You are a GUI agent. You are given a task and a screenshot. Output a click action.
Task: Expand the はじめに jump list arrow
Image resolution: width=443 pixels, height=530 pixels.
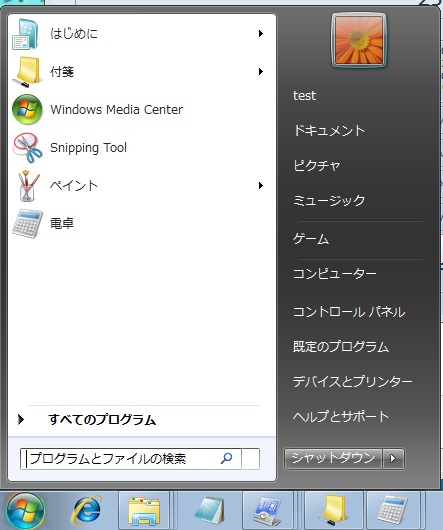261,33
